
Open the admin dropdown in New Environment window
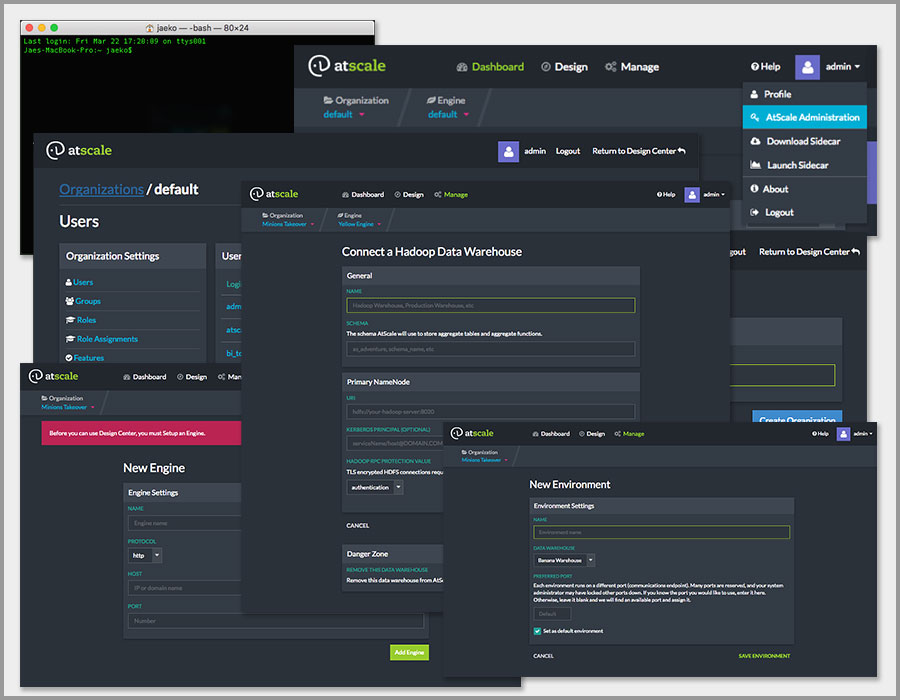click(863, 434)
